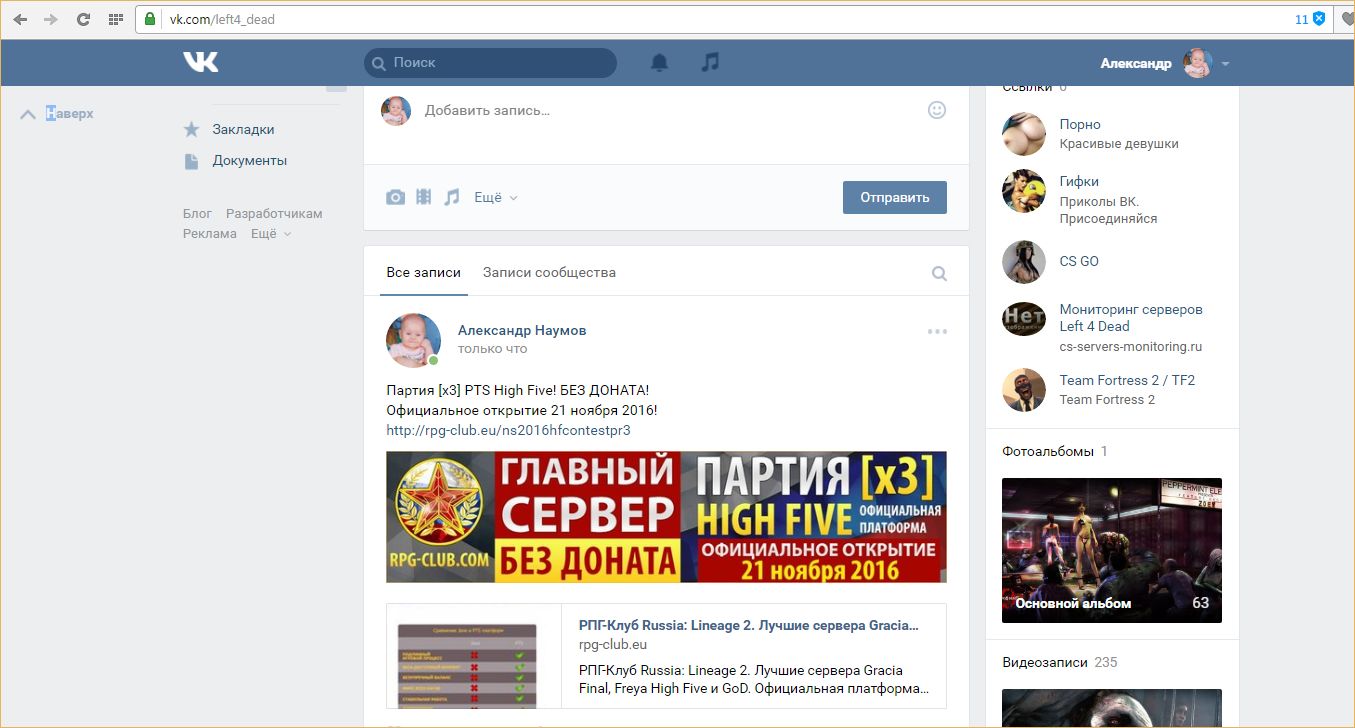The width and height of the screenshot is (1355, 728).
Task: Reload the page with the refresh icon
Action: click(83, 19)
